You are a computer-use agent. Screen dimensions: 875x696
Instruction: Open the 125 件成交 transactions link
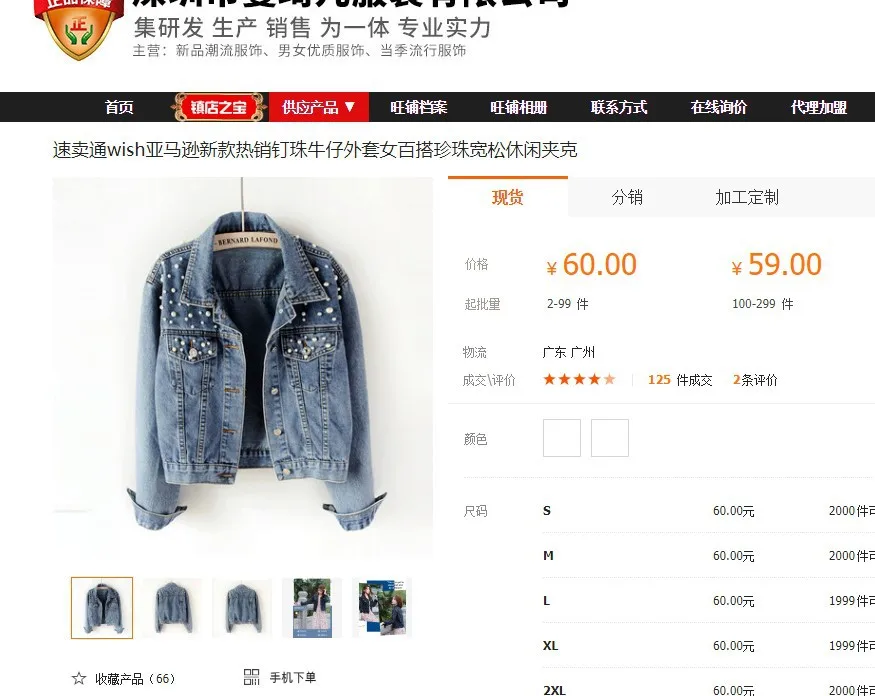click(x=680, y=380)
